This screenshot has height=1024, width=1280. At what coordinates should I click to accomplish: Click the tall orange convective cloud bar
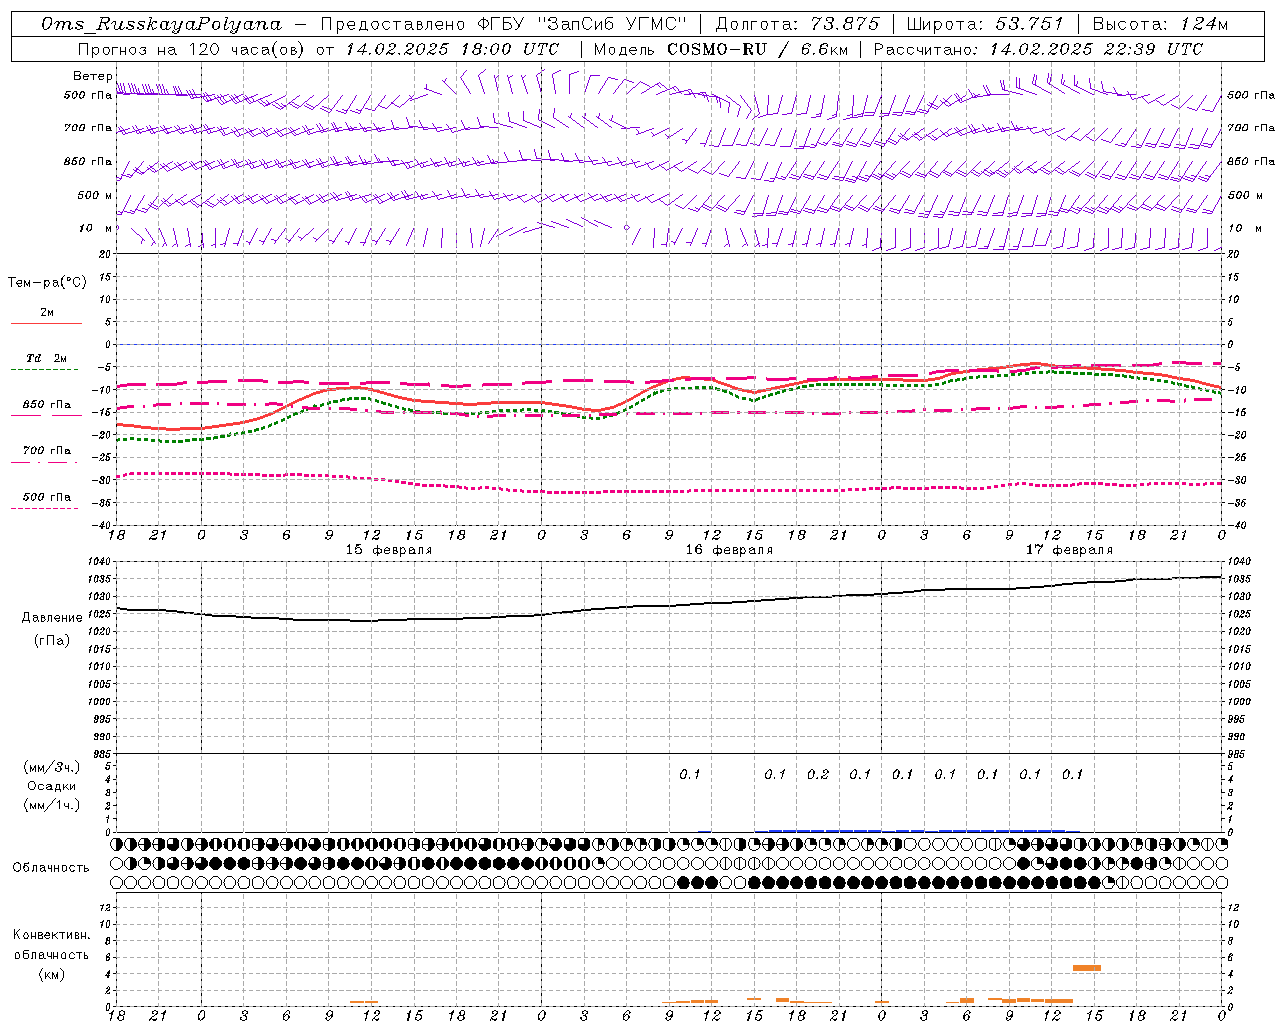pyautogui.click(x=1087, y=968)
